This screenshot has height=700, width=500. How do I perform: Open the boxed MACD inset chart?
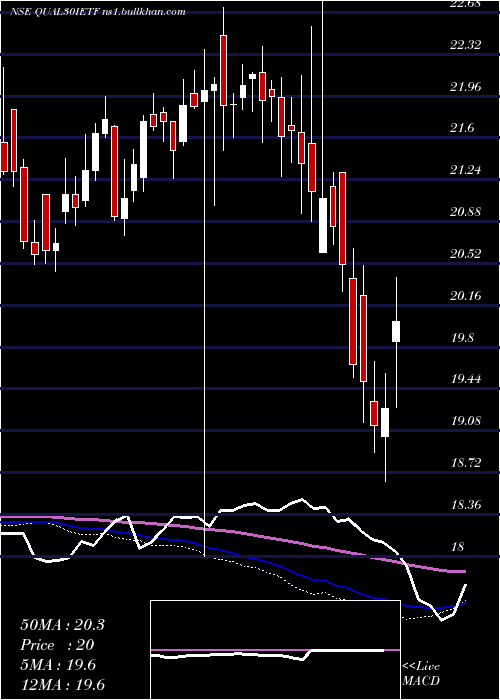(x=275, y=650)
